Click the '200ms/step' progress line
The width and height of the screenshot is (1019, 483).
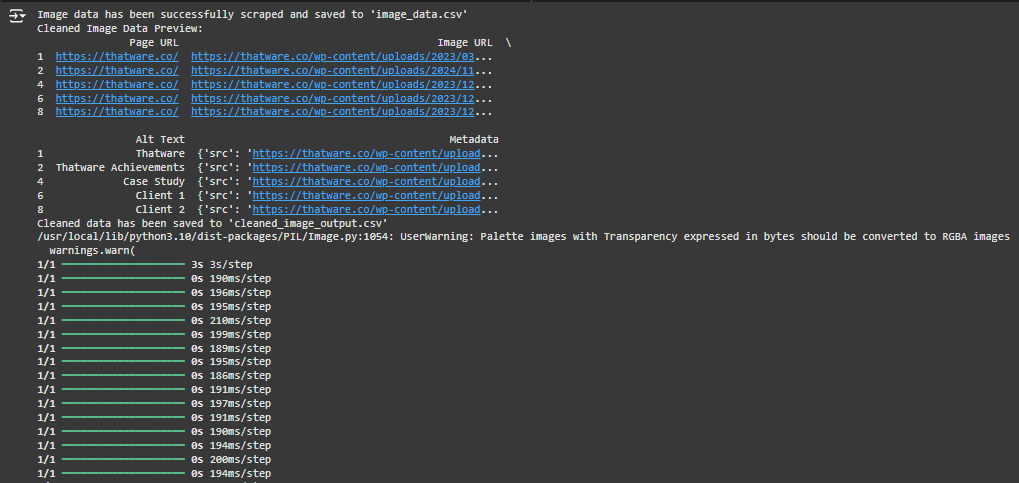click(x=154, y=460)
